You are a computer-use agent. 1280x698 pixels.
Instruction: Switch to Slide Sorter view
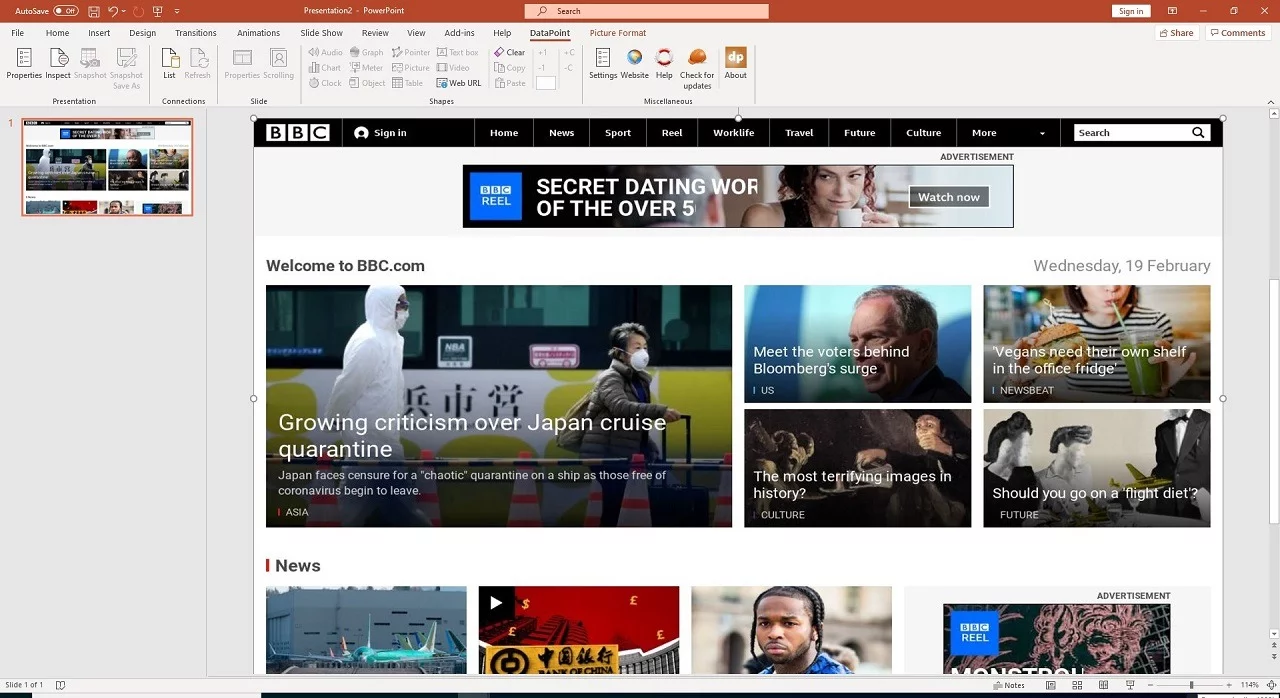[1077, 685]
